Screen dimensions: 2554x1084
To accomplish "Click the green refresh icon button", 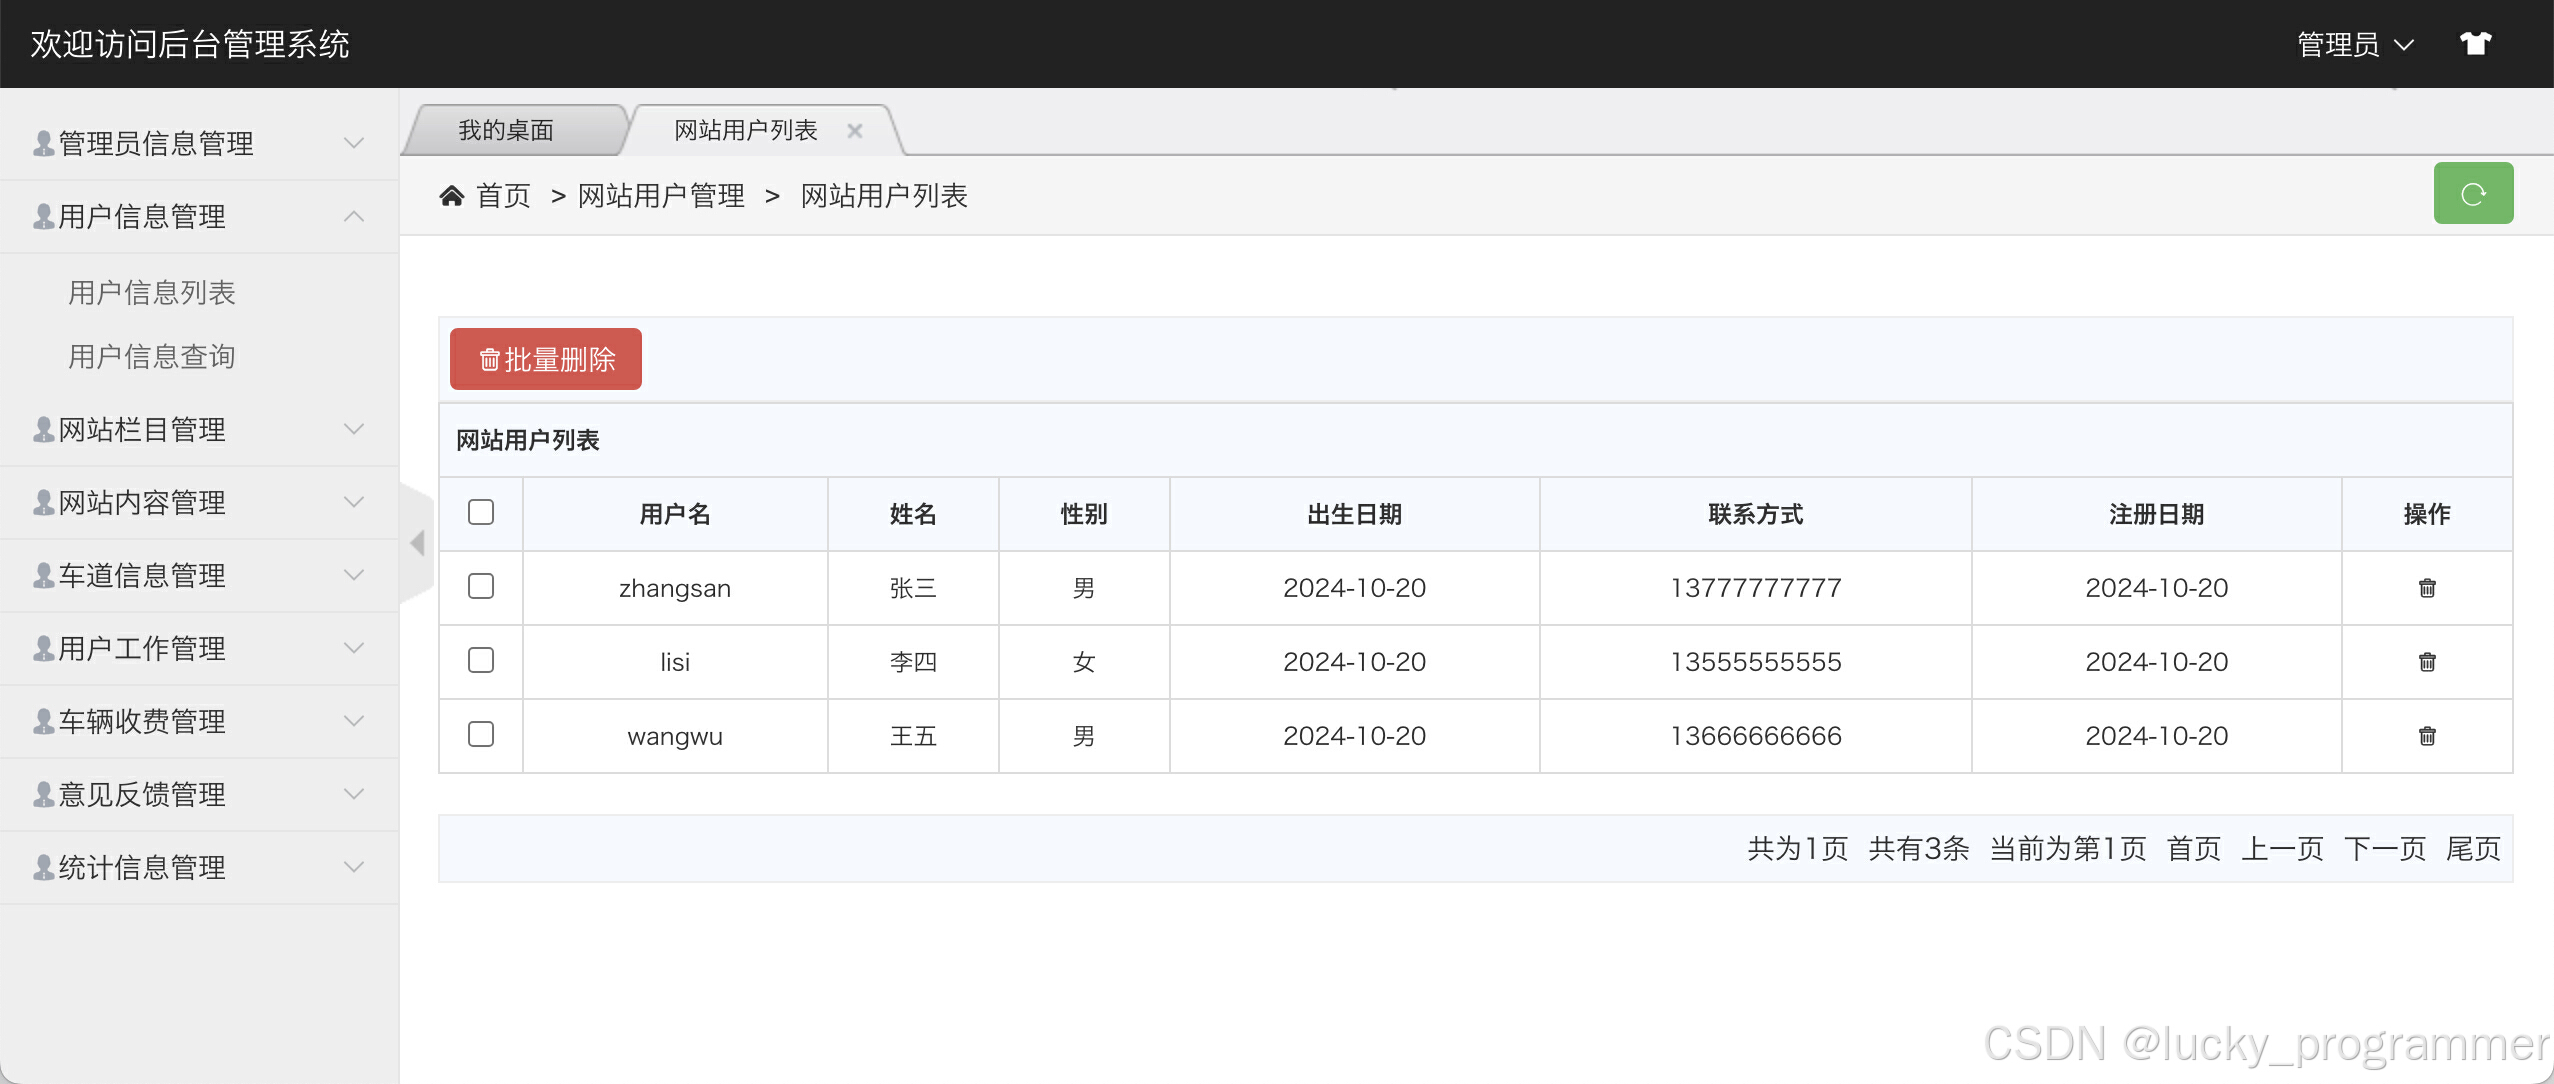I will (x=2472, y=194).
